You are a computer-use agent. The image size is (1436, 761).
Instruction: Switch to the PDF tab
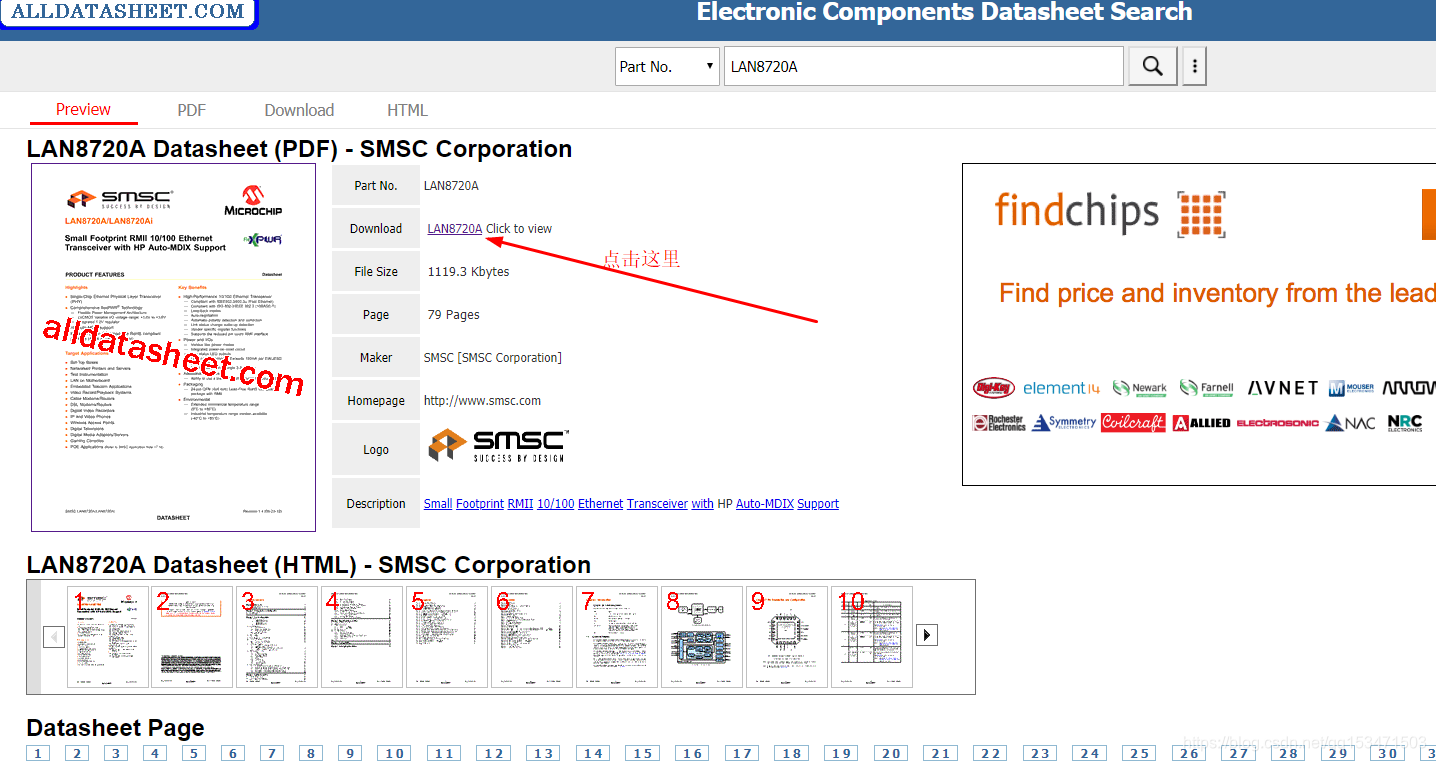point(191,110)
